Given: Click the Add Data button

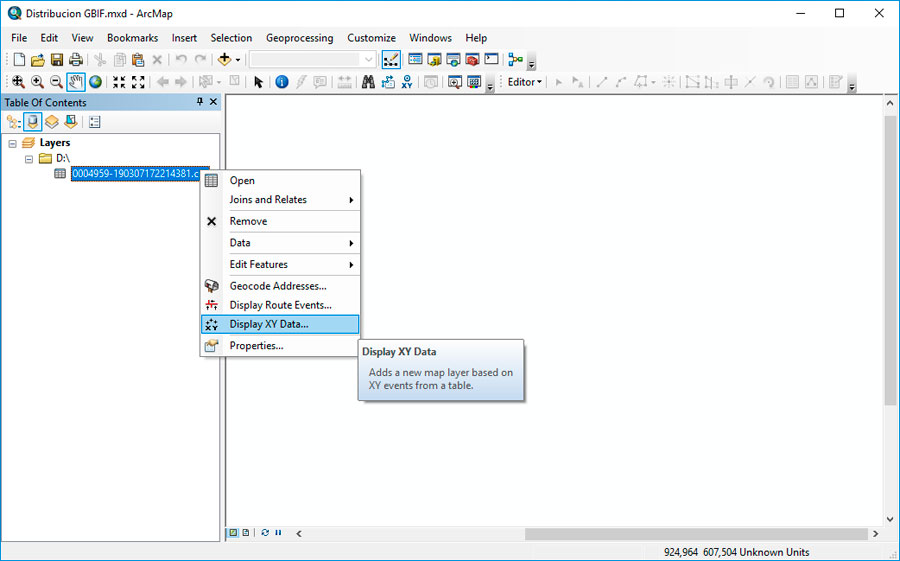Looking at the screenshot, I should coord(224,60).
